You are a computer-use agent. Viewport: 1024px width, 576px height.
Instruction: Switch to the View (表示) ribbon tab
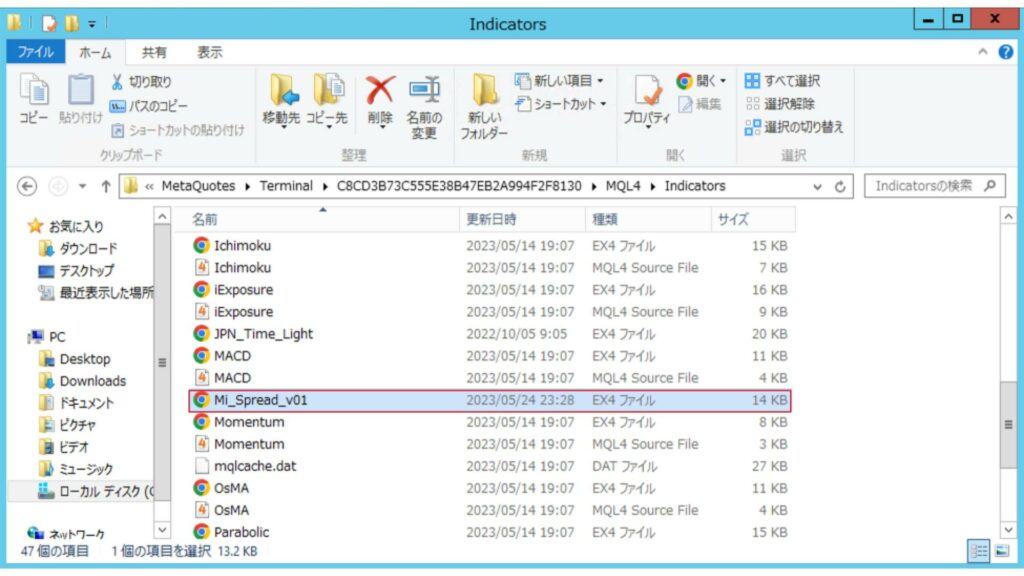click(x=209, y=52)
